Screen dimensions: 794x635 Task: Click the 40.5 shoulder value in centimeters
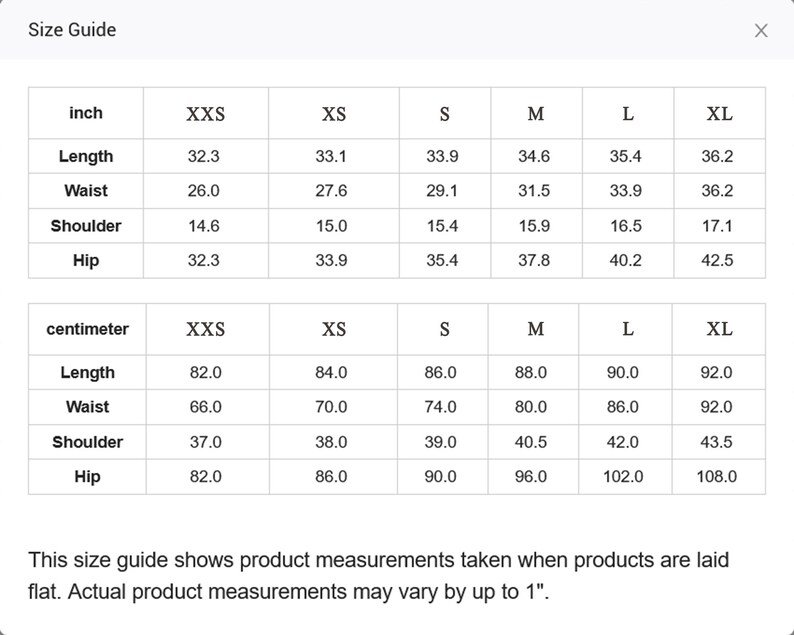point(531,442)
